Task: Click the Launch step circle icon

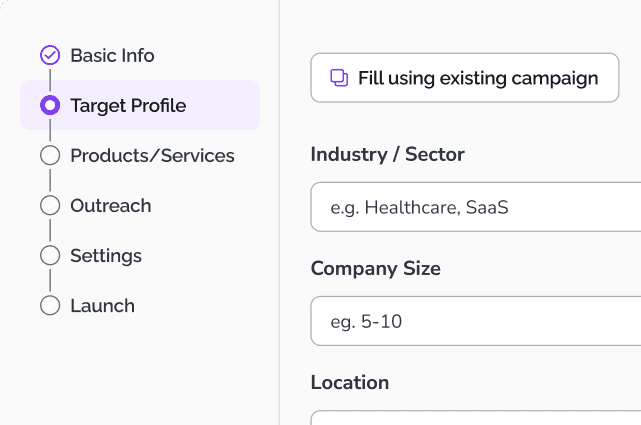Action: click(x=50, y=305)
